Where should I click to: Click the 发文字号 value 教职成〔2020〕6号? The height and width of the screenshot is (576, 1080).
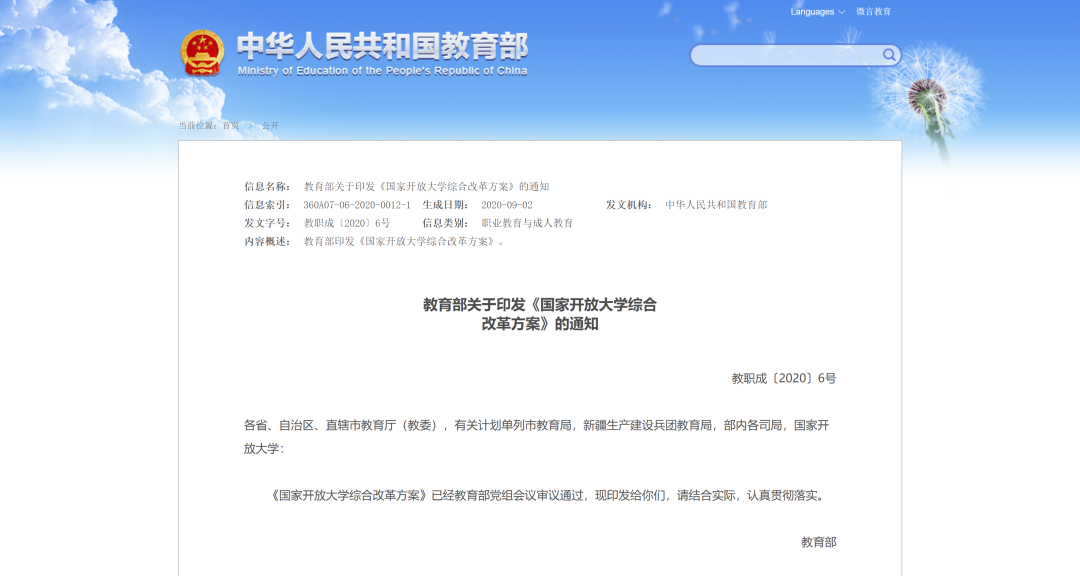click(x=347, y=223)
